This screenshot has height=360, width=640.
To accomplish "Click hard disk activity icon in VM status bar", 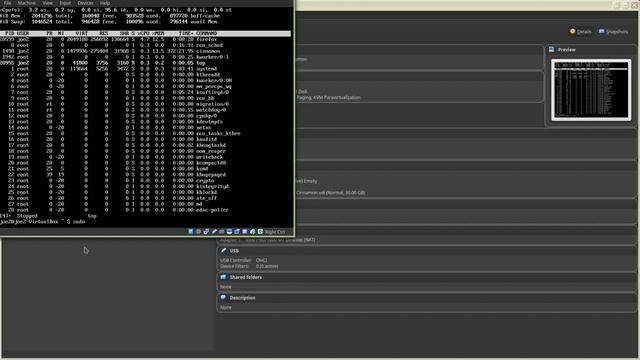I will point(191,231).
